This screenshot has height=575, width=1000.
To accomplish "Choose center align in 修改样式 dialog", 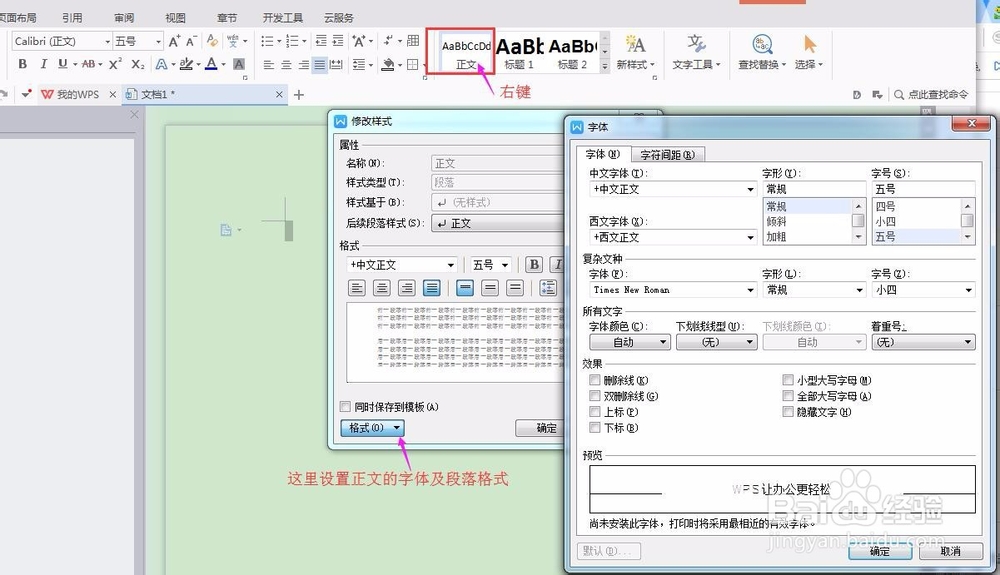I will 381,288.
